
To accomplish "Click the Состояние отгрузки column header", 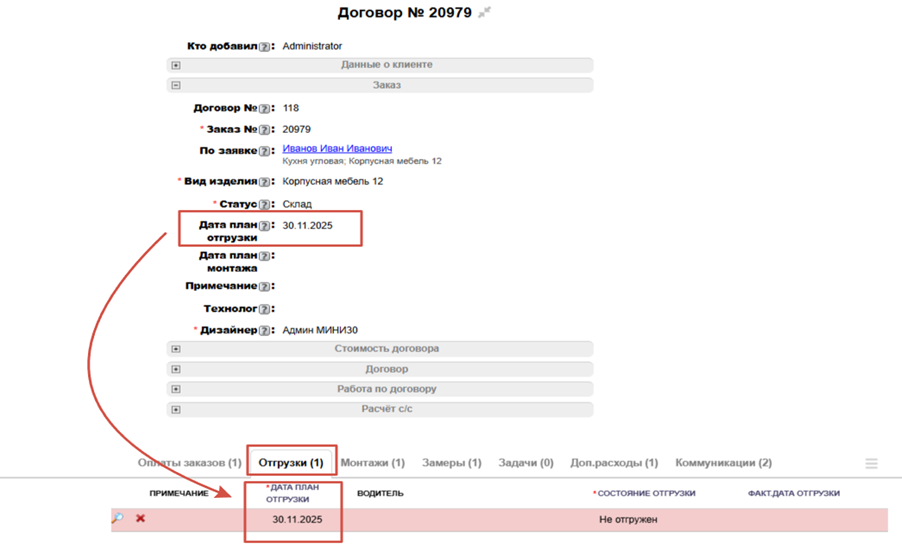I will [x=646, y=493].
